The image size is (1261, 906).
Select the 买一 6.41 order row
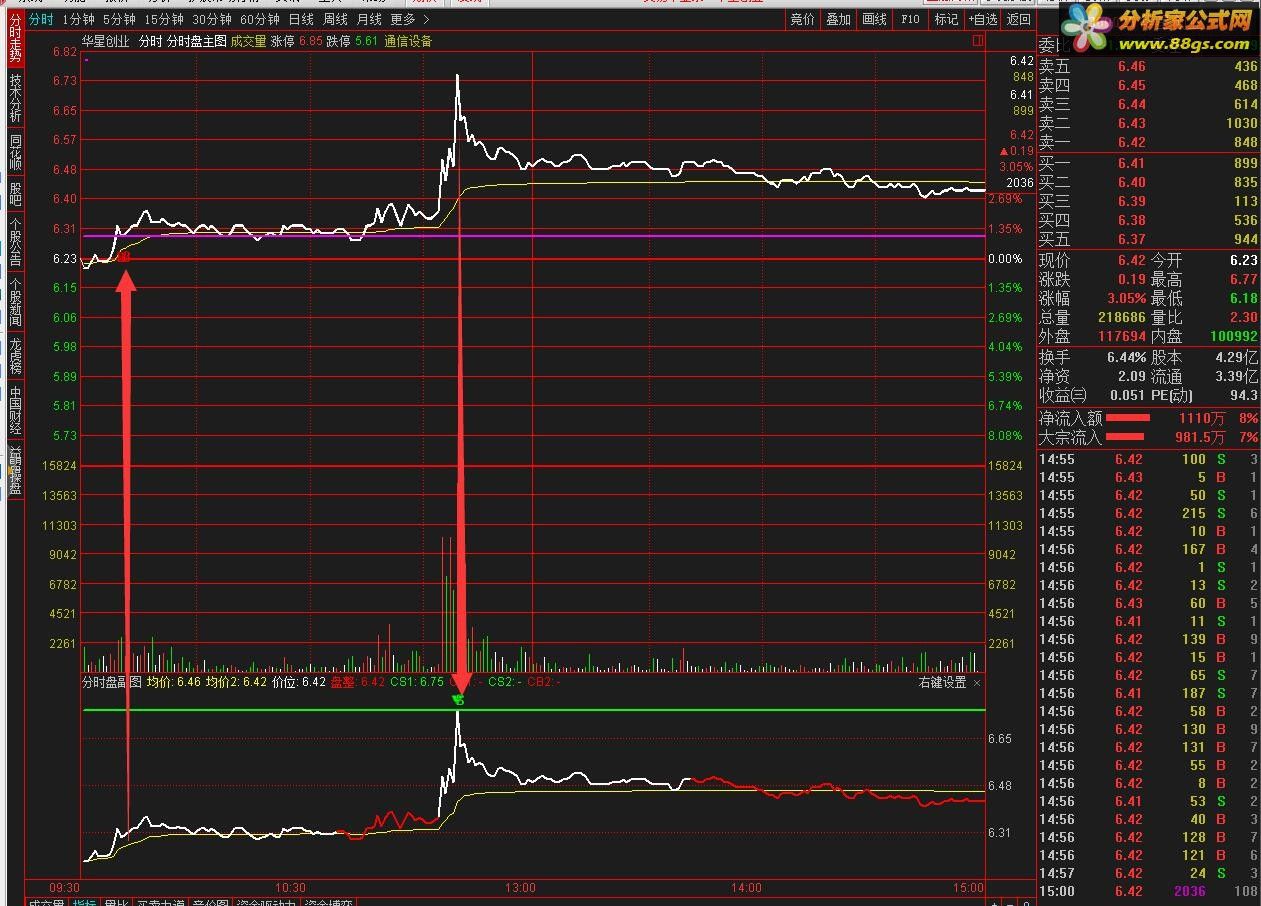pyautogui.click(x=1149, y=163)
